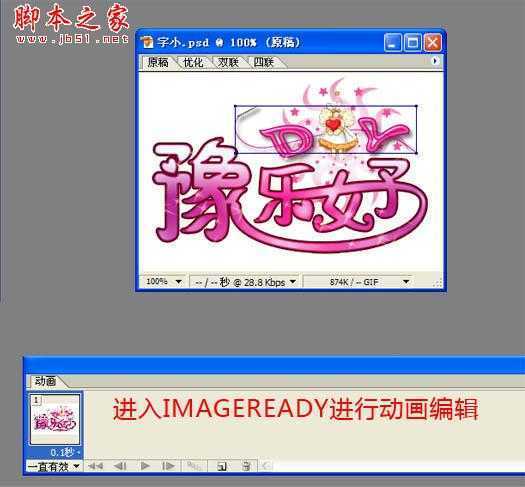Screen dimensions: 525x487
Task: Select animation frame 1 thumbnail
Action: pos(55,420)
